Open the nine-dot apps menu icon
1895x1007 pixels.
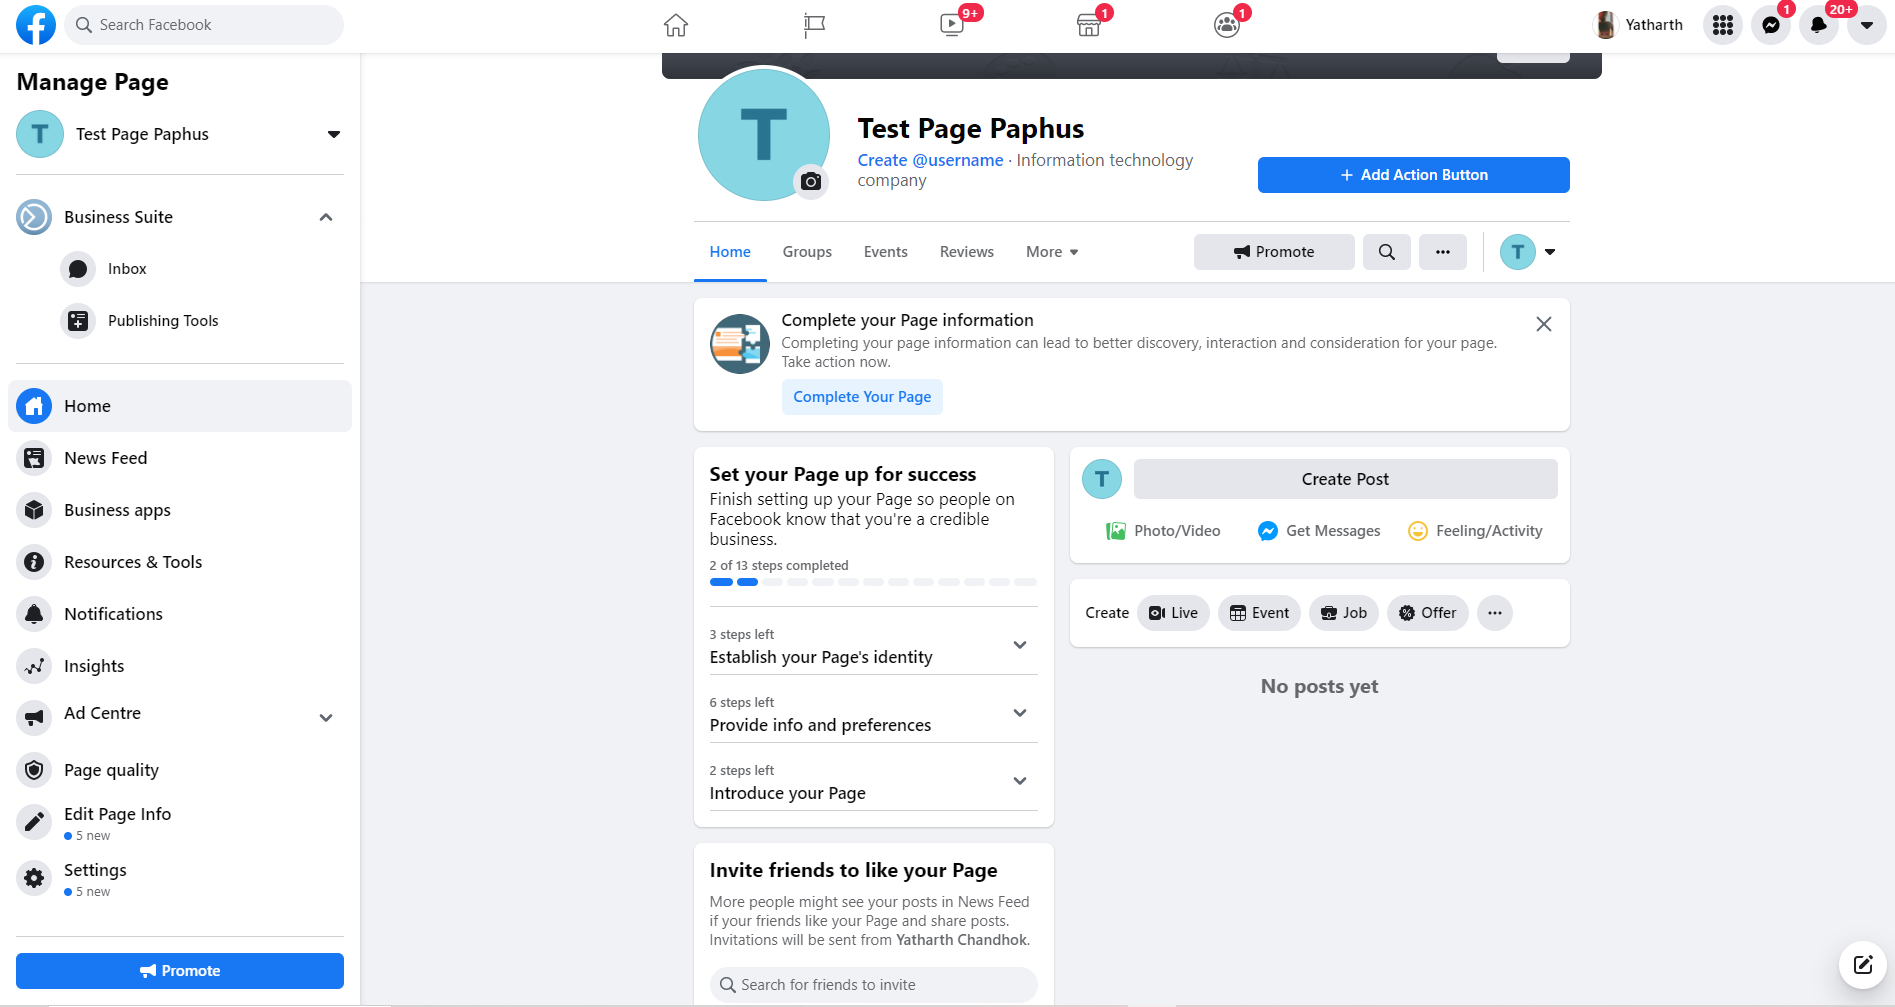(1723, 25)
